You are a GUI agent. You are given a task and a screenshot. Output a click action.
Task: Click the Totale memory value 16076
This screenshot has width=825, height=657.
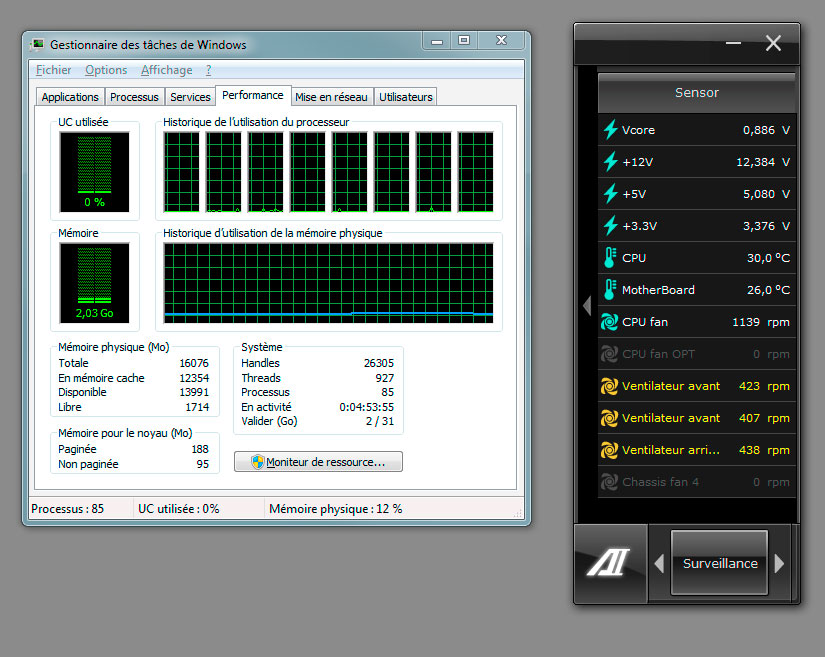click(194, 363)
